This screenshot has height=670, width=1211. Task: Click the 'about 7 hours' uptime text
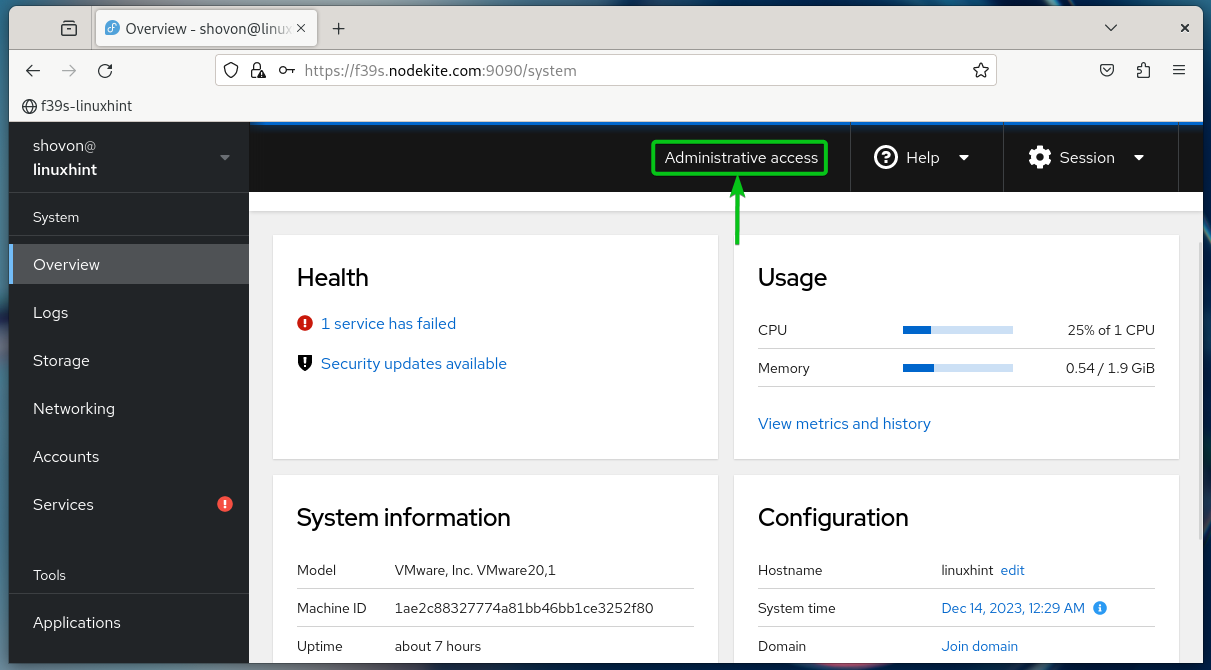[x=438, y=646]
